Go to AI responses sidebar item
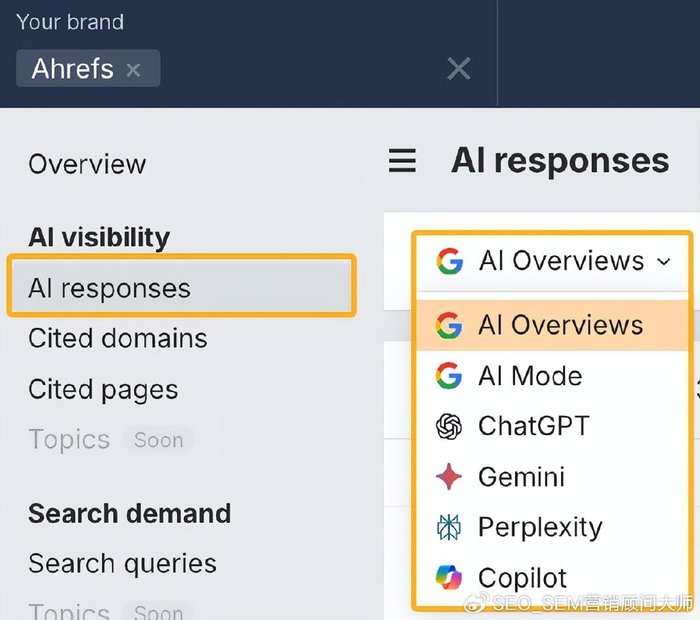The height and width of the screenshot is (620, 700). click(109, 289)
